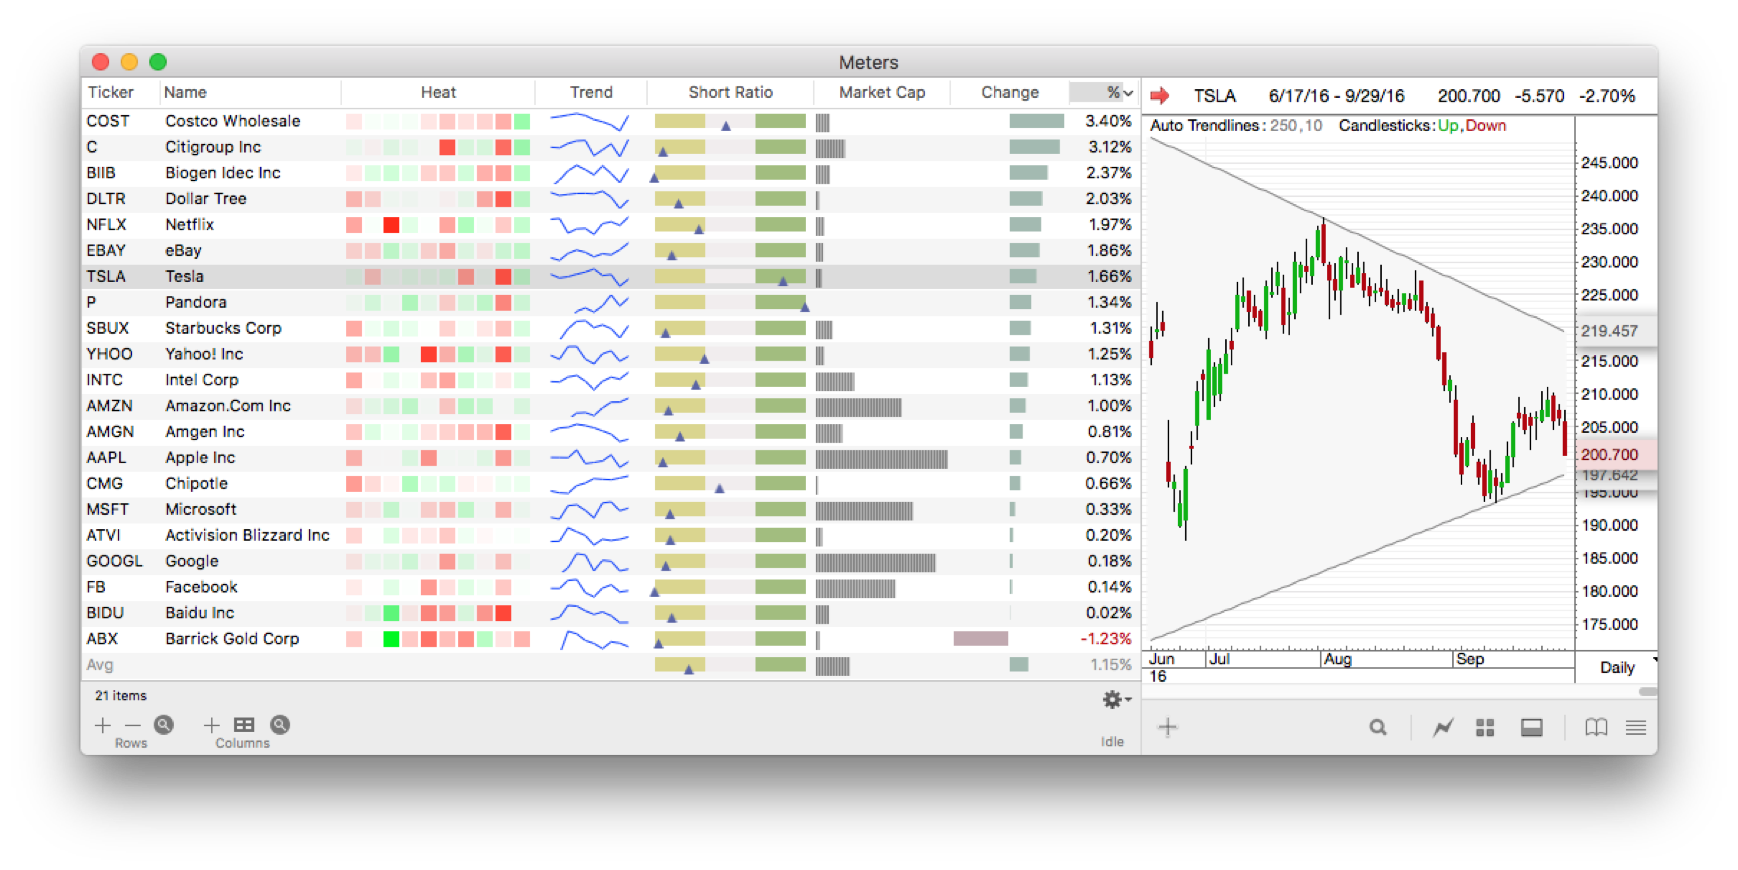Add a new row with the plus icon
This screenshot has width=1738, height=870.
102,725
